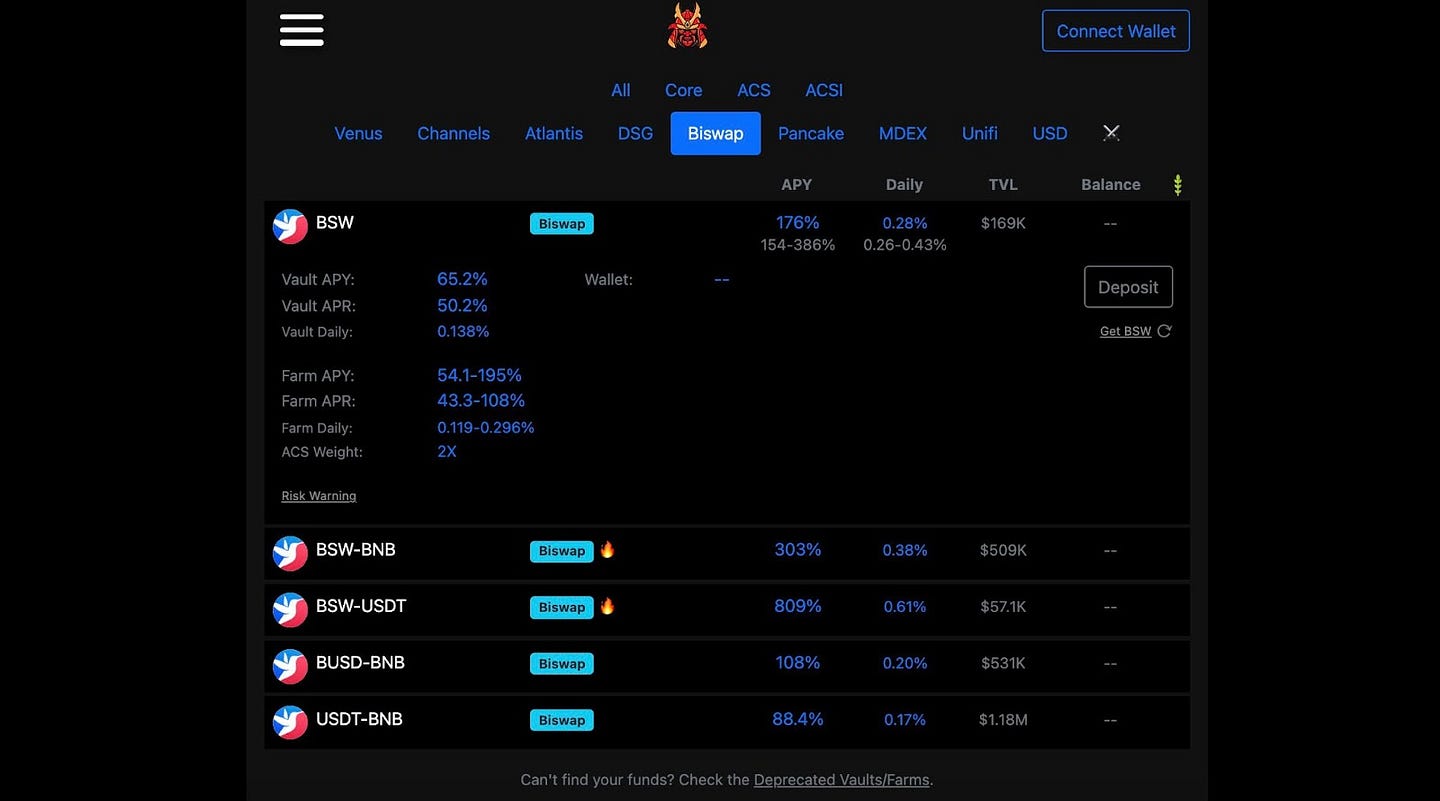Open the Get BSW link

click(x=1125, y=331)
